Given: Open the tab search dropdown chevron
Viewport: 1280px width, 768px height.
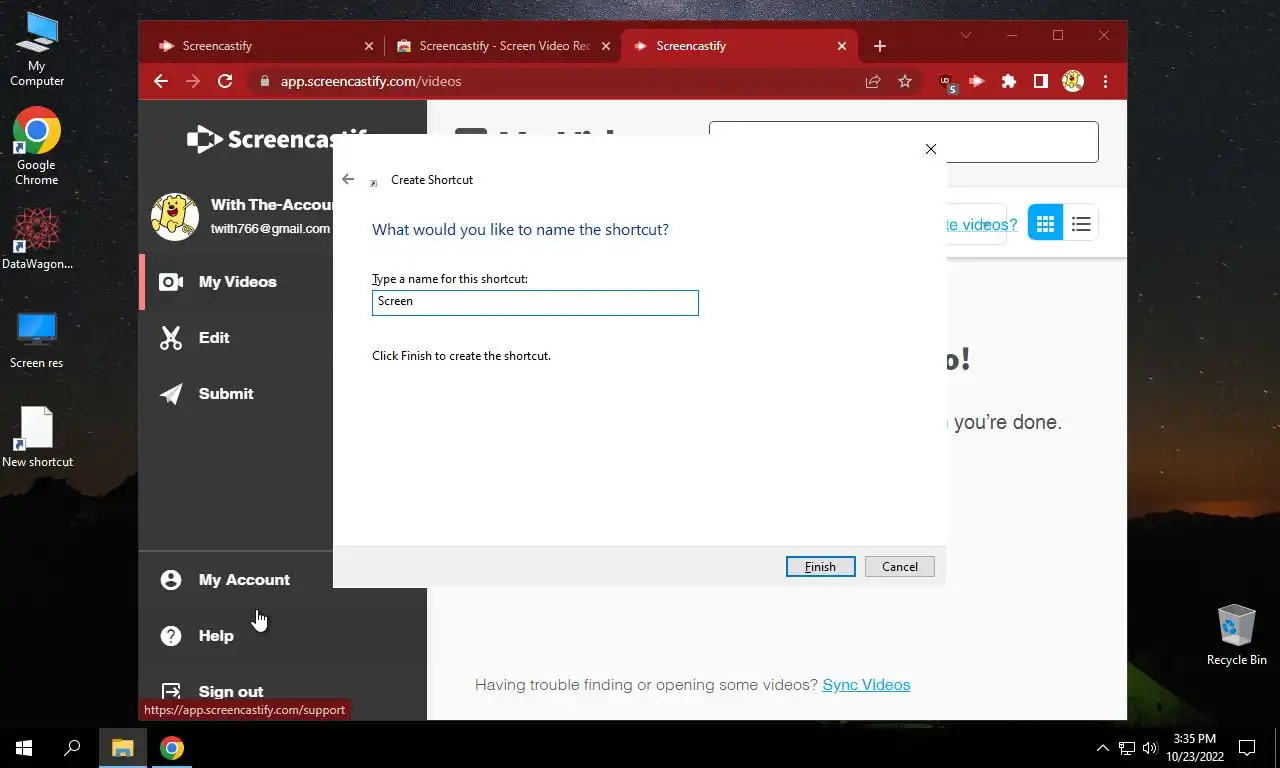Looking at the screenshot, I should point(966,35).
